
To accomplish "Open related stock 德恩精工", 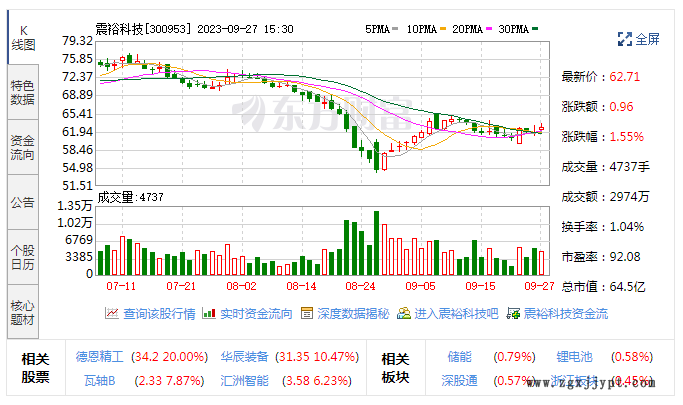I will coord(100,357).
